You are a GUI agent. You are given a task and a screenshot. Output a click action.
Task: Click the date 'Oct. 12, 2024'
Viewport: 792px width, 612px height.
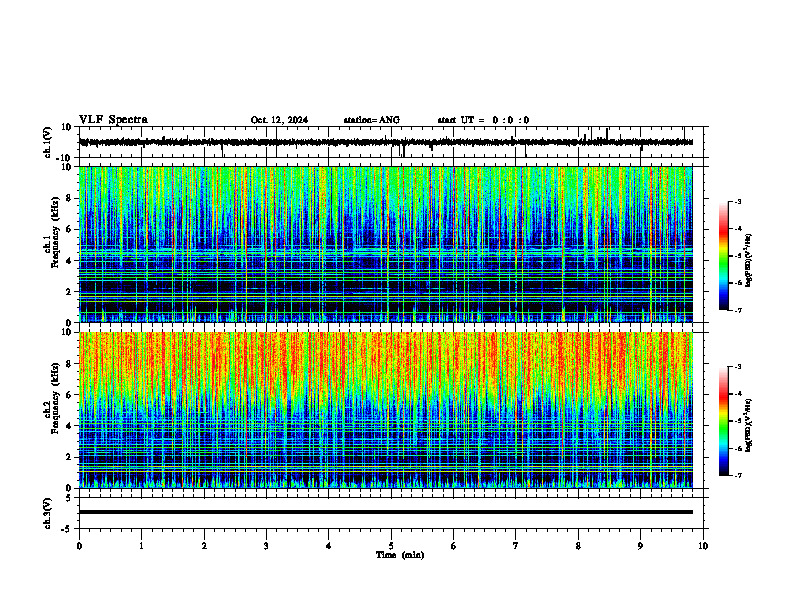[x=279, y=120]
